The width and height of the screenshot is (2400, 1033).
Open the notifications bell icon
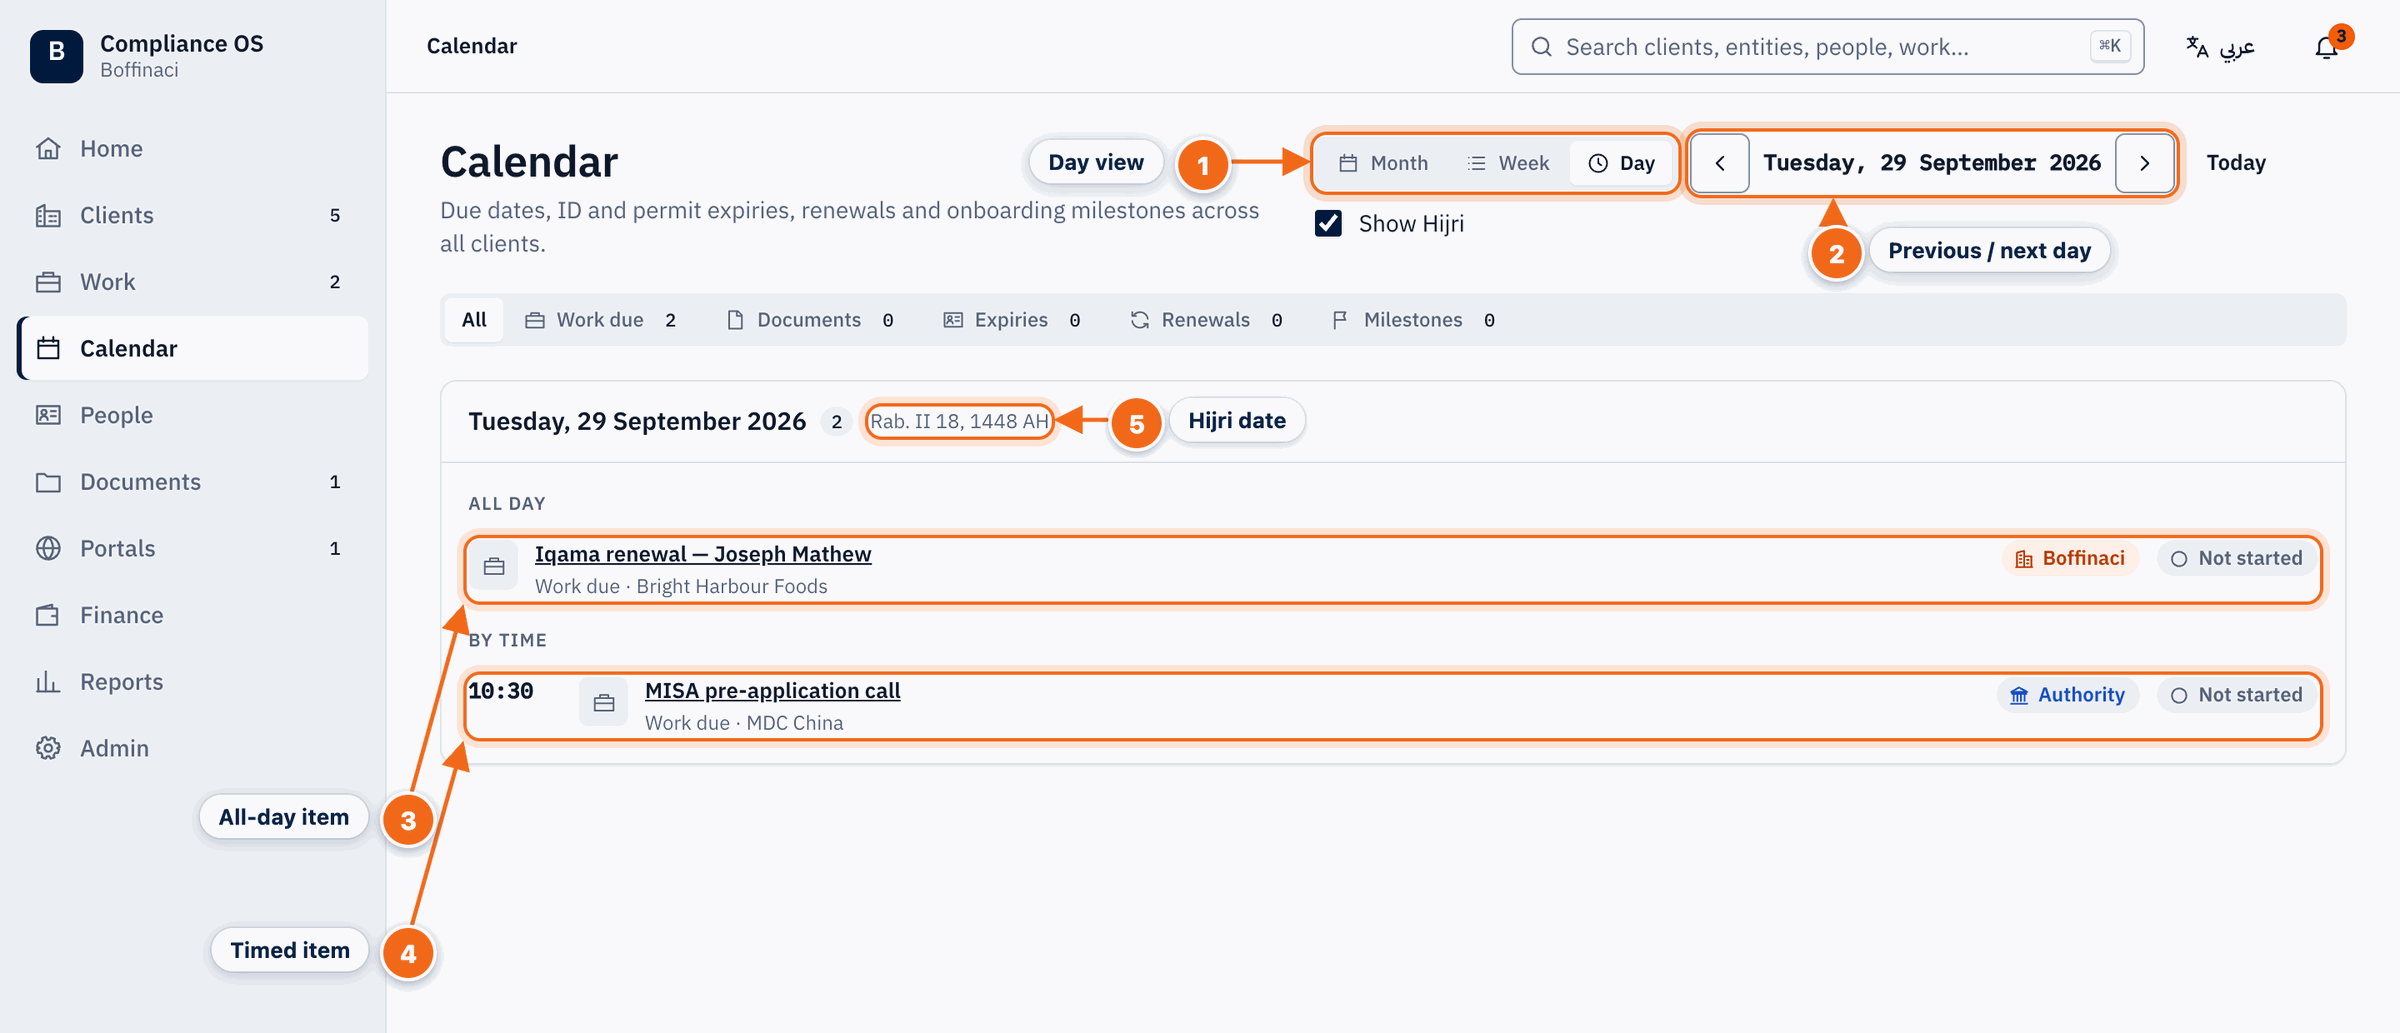2326,47
